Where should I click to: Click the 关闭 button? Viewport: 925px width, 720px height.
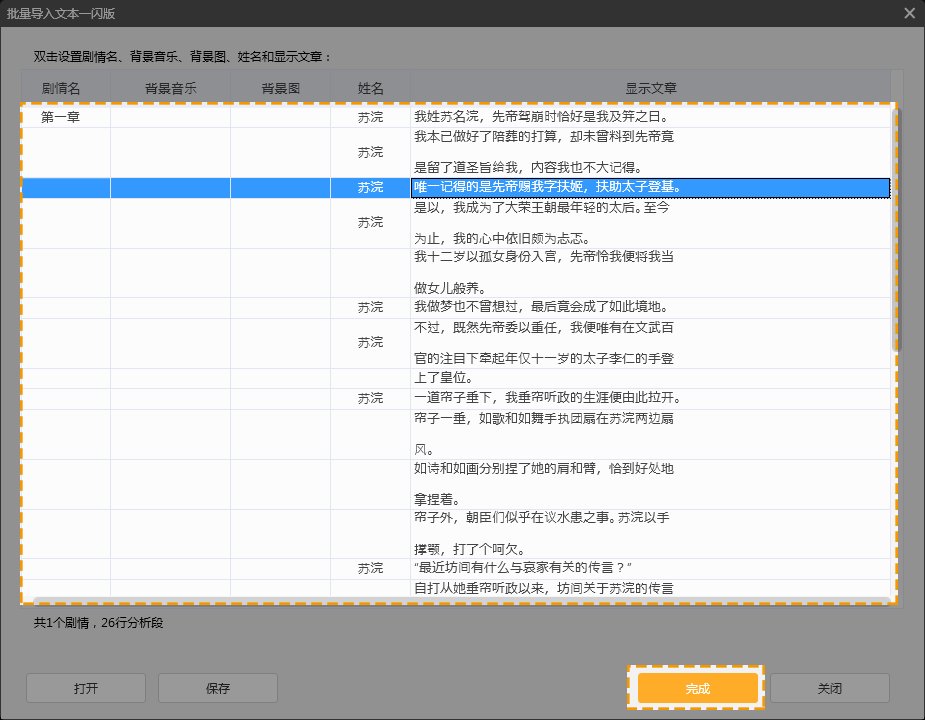click(829, 688)
